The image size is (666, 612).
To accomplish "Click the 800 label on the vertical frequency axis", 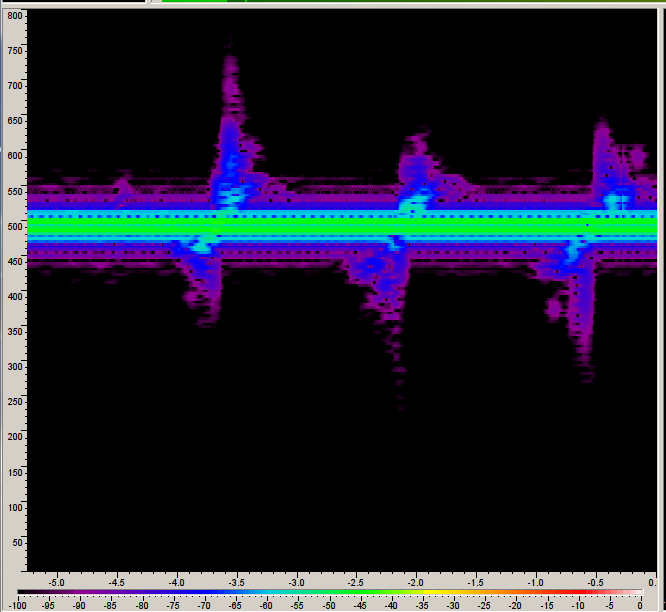I will point(15,16).
